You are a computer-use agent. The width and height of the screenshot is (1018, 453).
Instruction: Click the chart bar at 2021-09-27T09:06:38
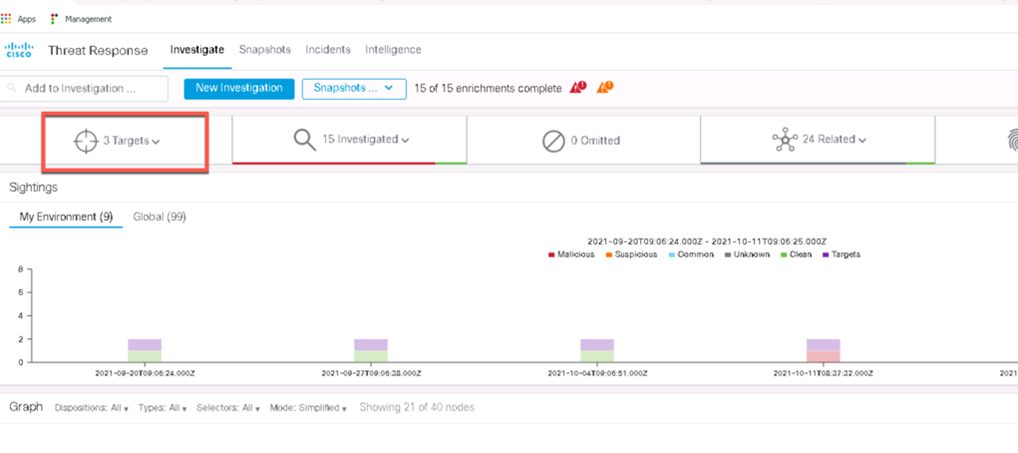(x=371, y=350)
